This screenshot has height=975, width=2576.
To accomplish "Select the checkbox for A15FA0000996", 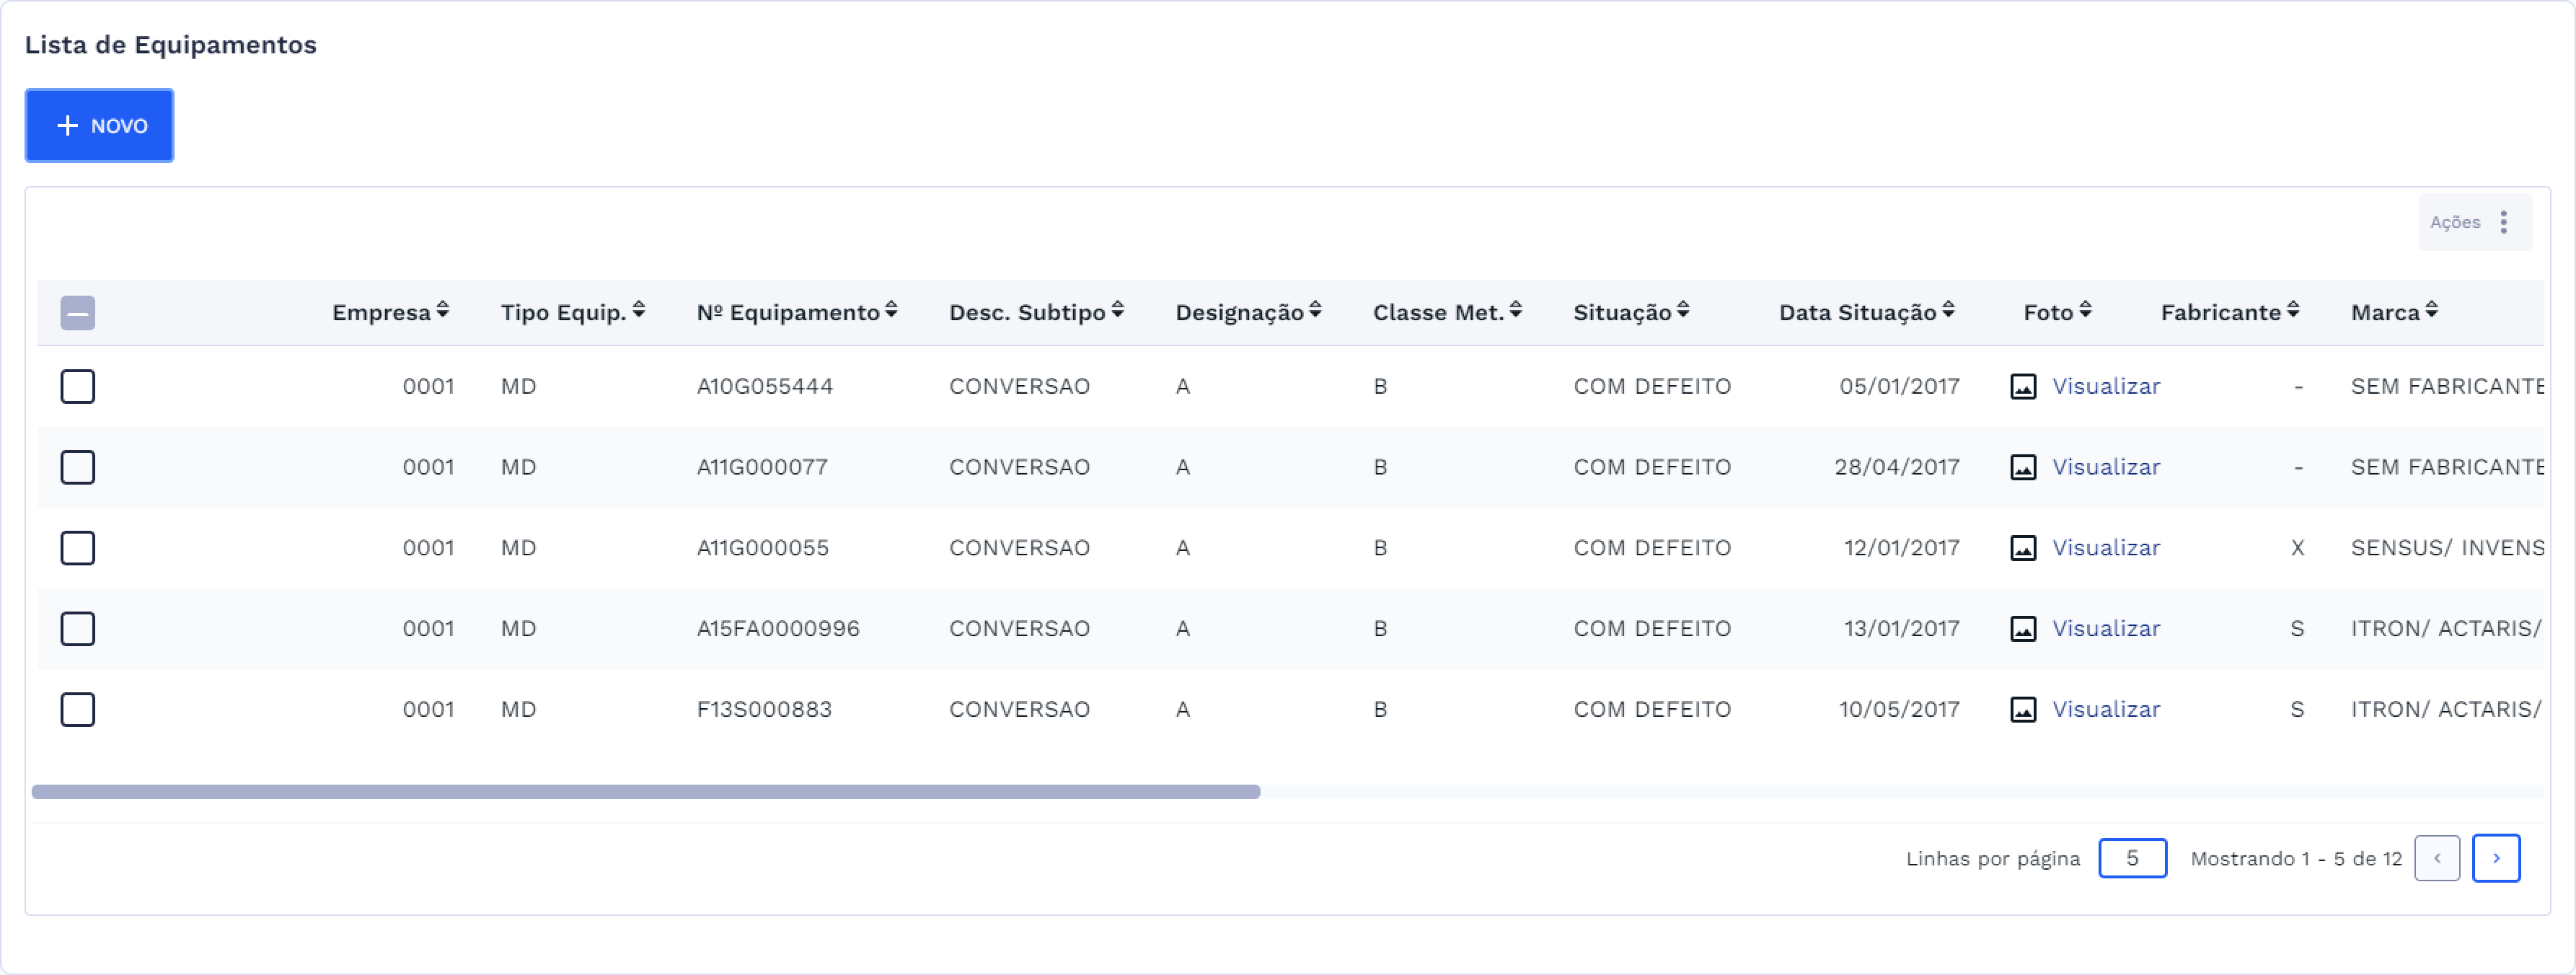I will (78, 629).
